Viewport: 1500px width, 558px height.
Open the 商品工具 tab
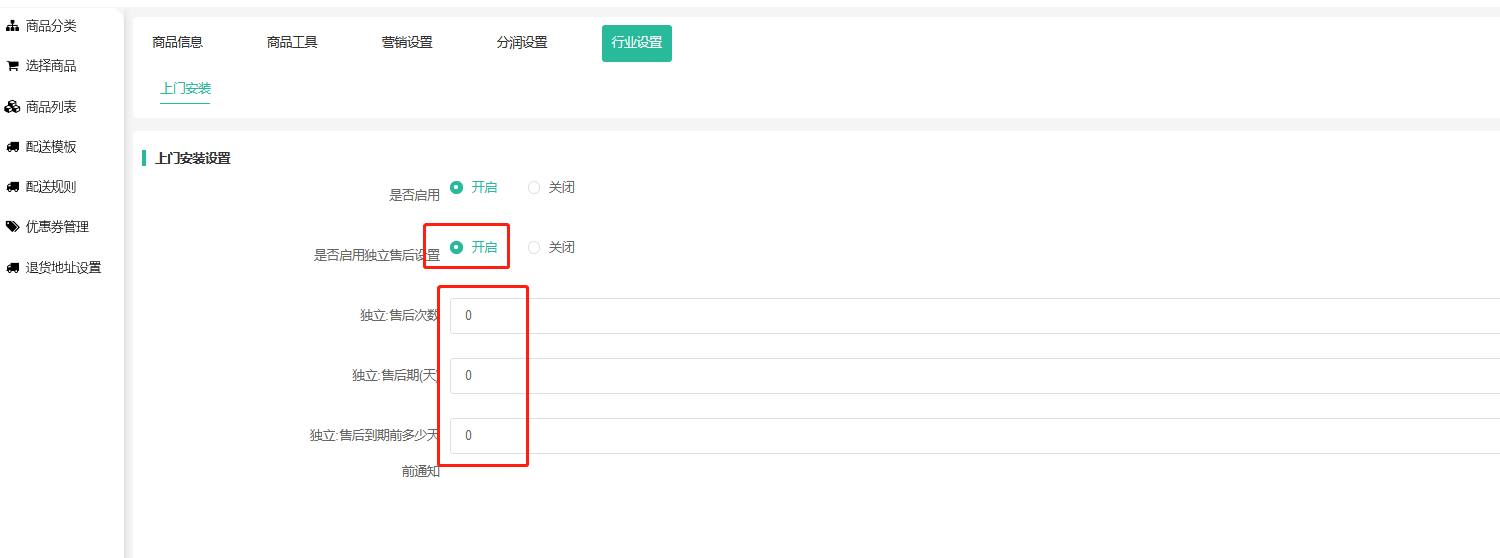click(x=292, y=43)
